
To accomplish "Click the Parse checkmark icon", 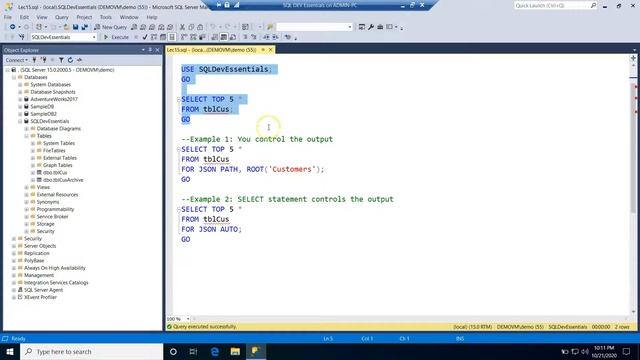I will coord(145,37).
